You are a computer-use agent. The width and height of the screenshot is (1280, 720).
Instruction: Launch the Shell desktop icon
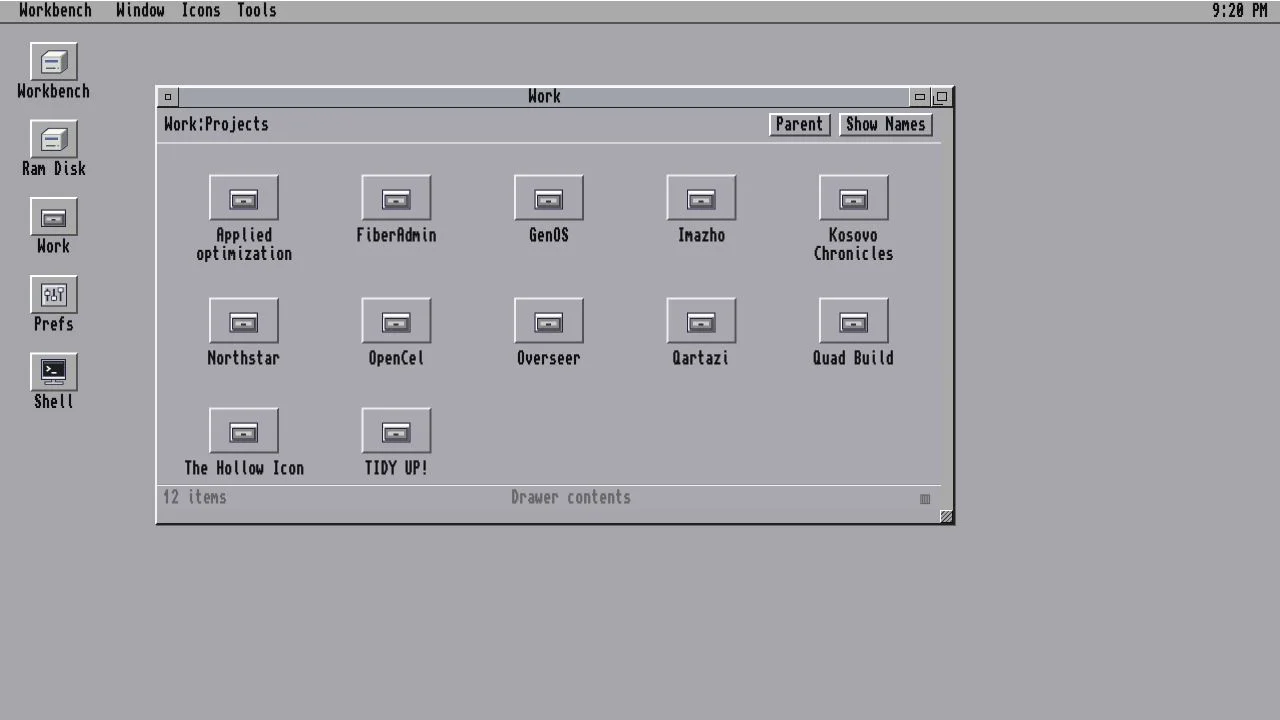[x=54, y=372]
